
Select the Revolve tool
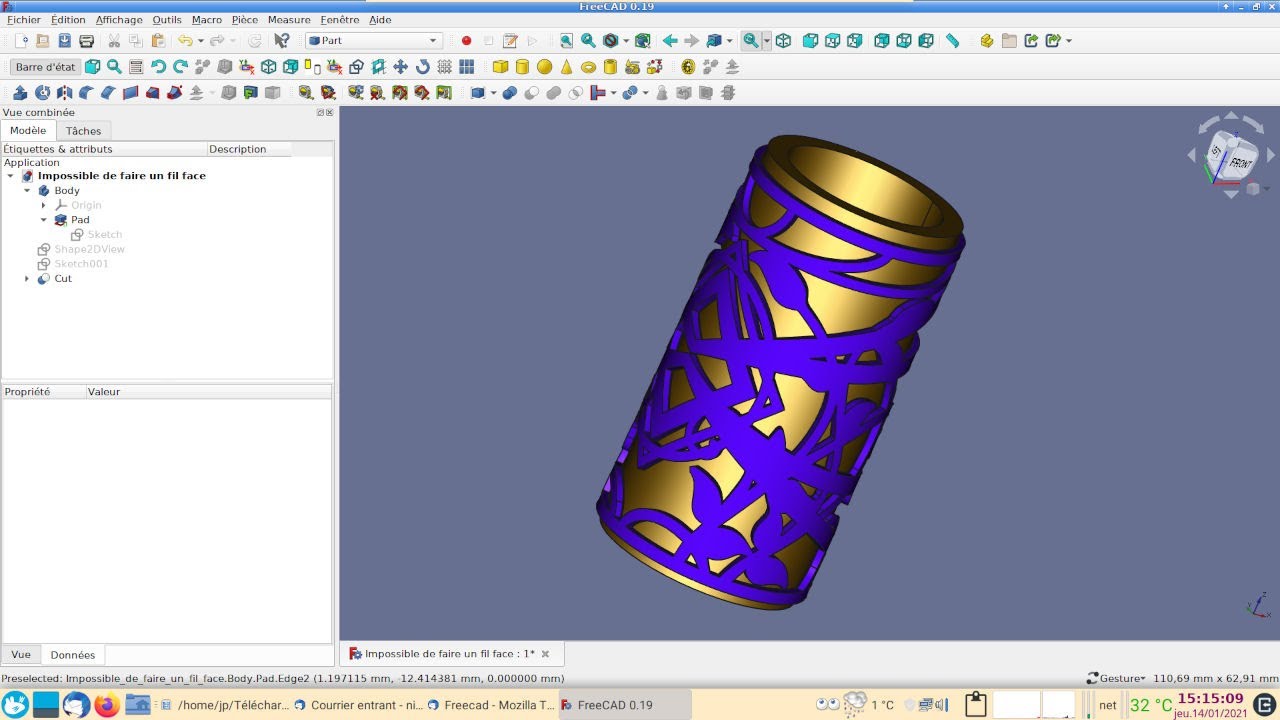[x=42, y=93]
